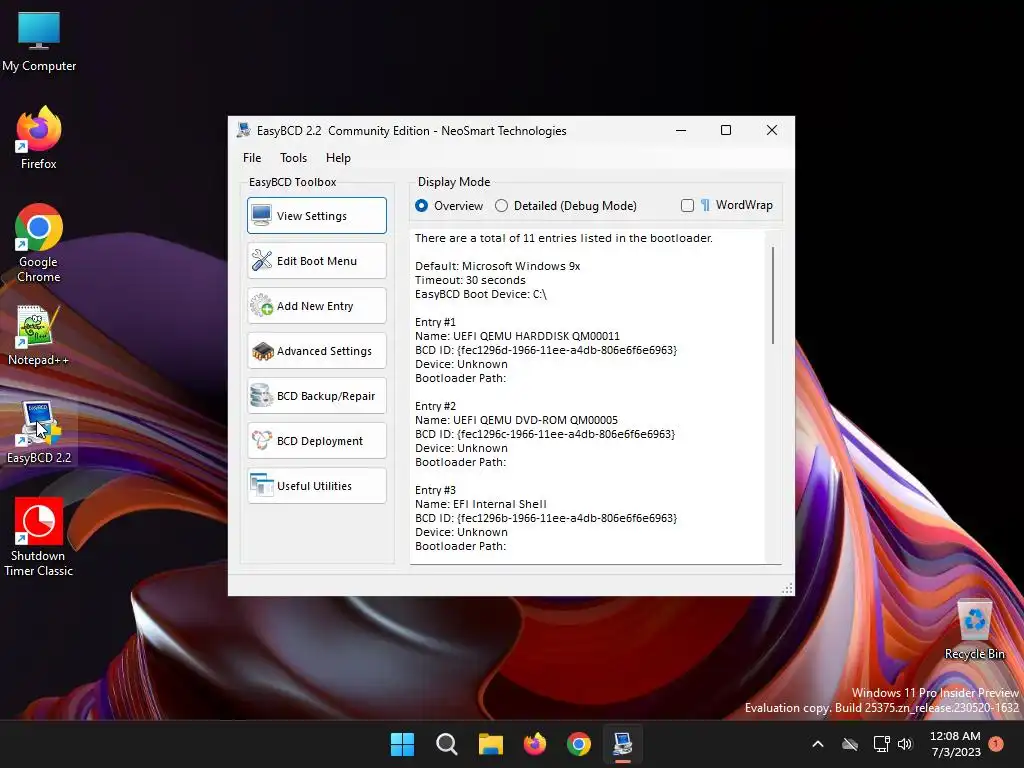Launch Firefox from the taskbar

click(535, 744)
